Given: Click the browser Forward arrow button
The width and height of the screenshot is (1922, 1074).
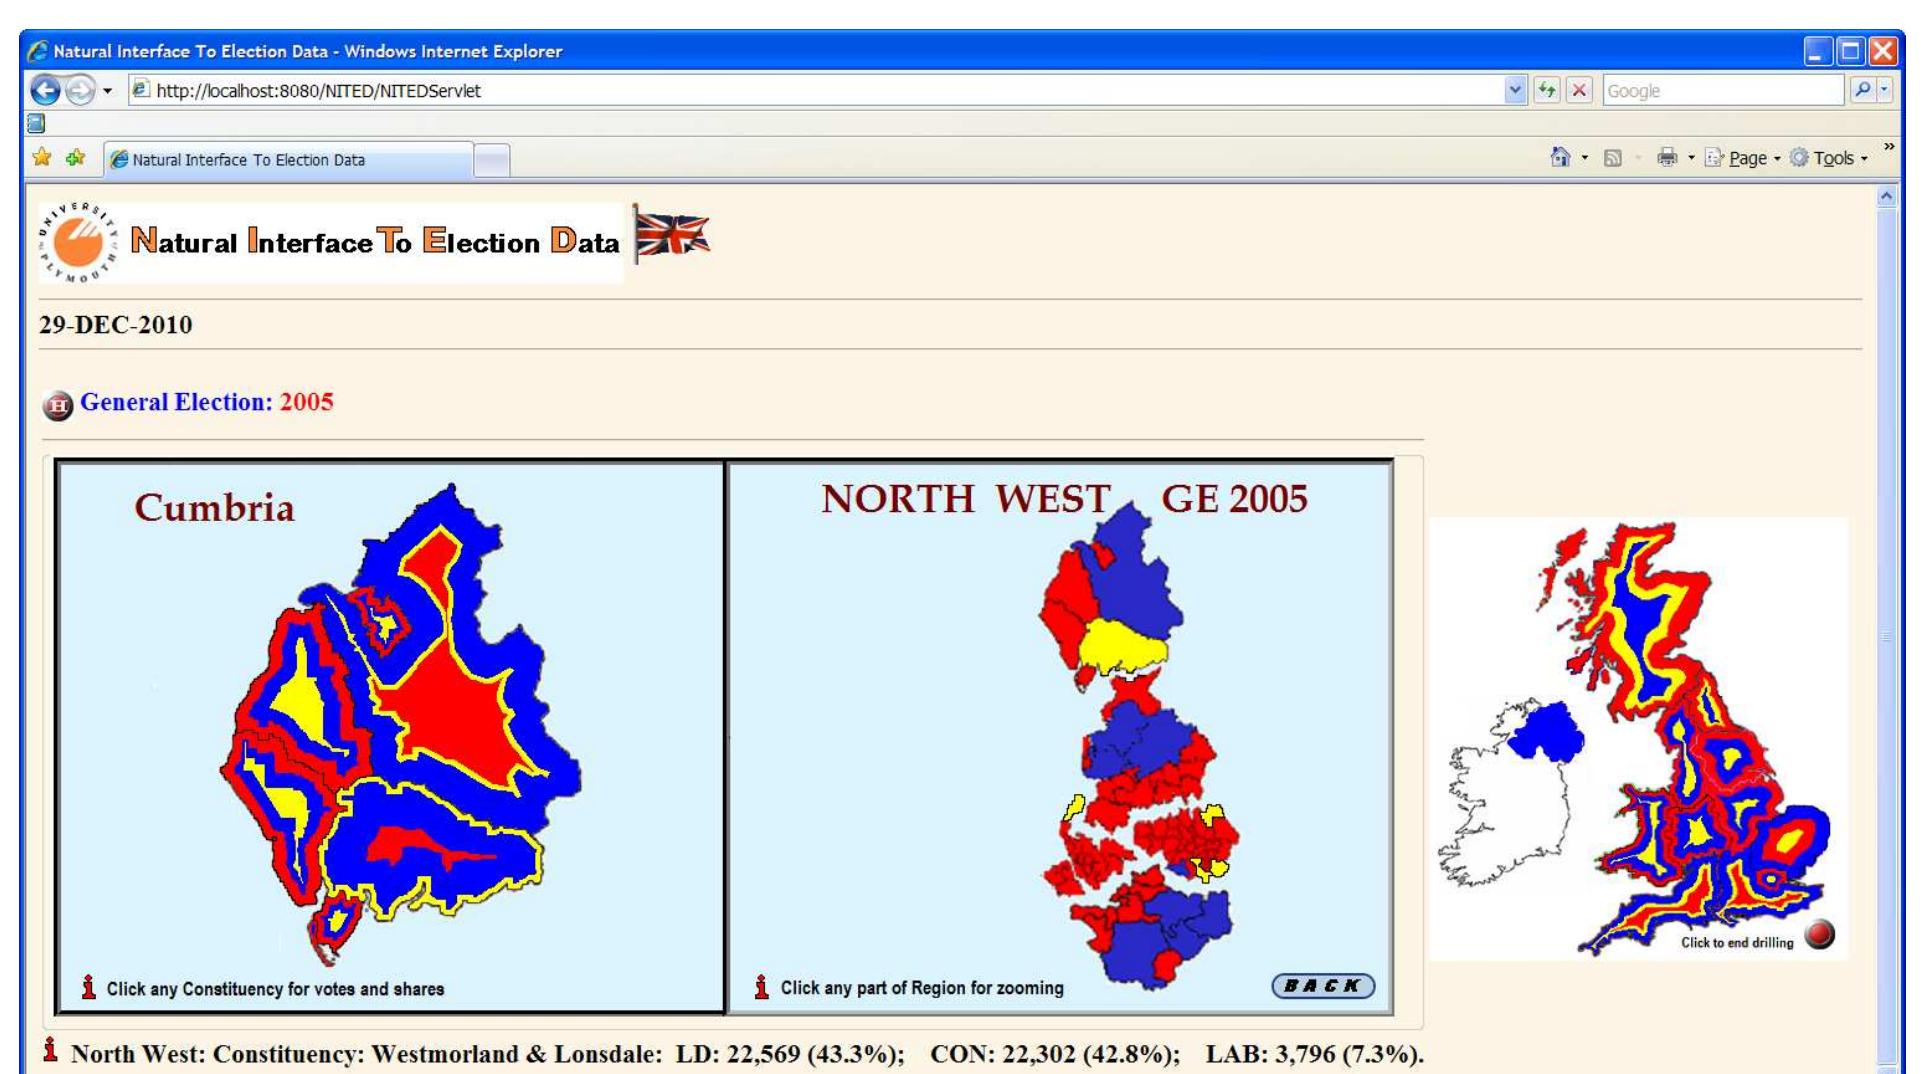Looking at the screenshot, I should click(80, 90).
